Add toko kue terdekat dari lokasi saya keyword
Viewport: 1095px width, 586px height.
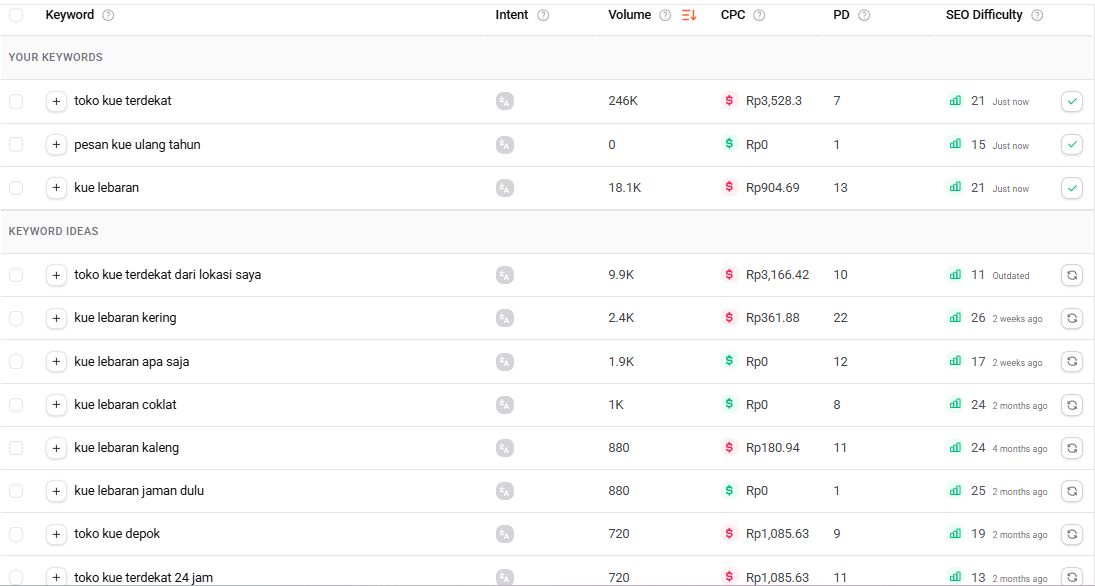coord(57,275)
